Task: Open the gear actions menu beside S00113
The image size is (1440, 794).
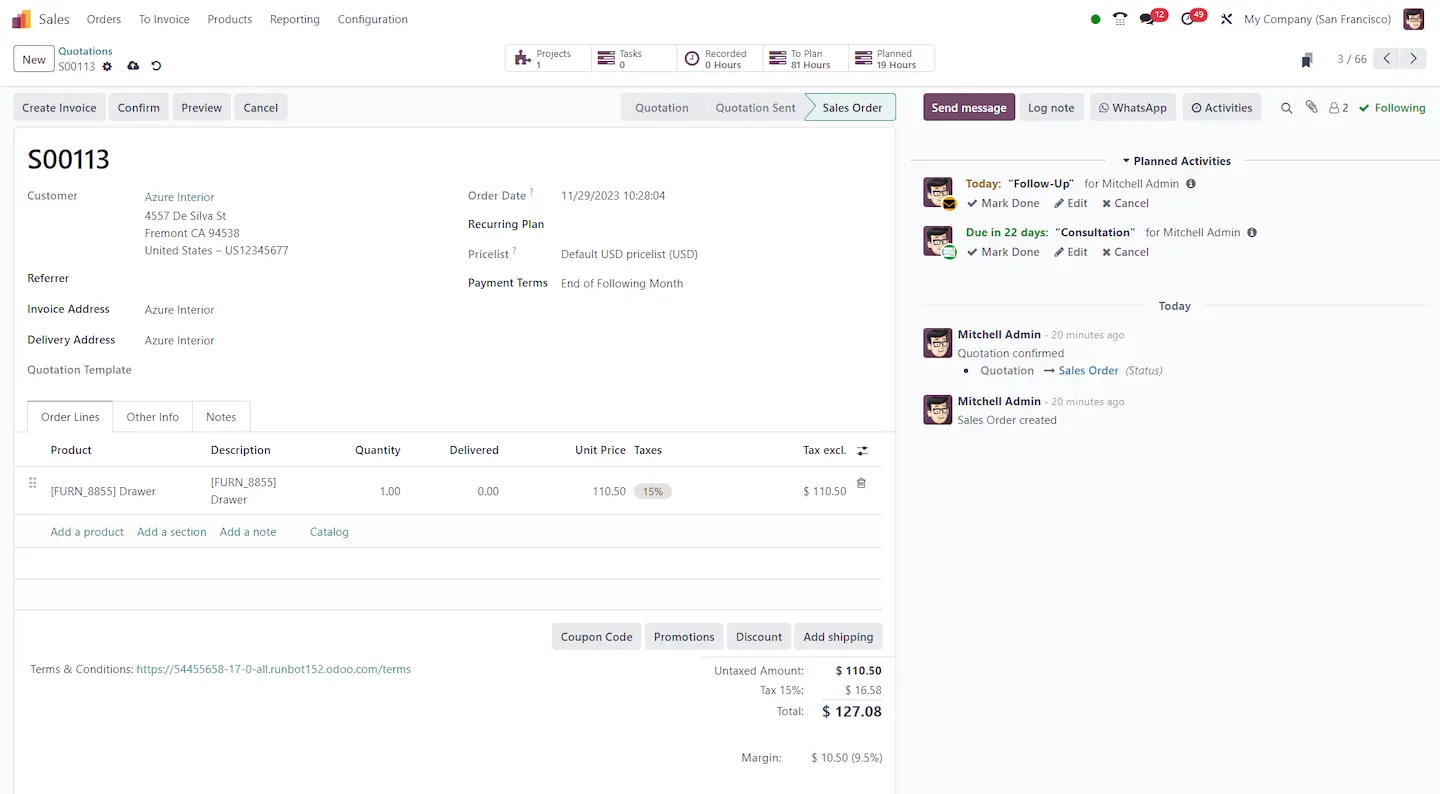Action: [x=107, y=67]
